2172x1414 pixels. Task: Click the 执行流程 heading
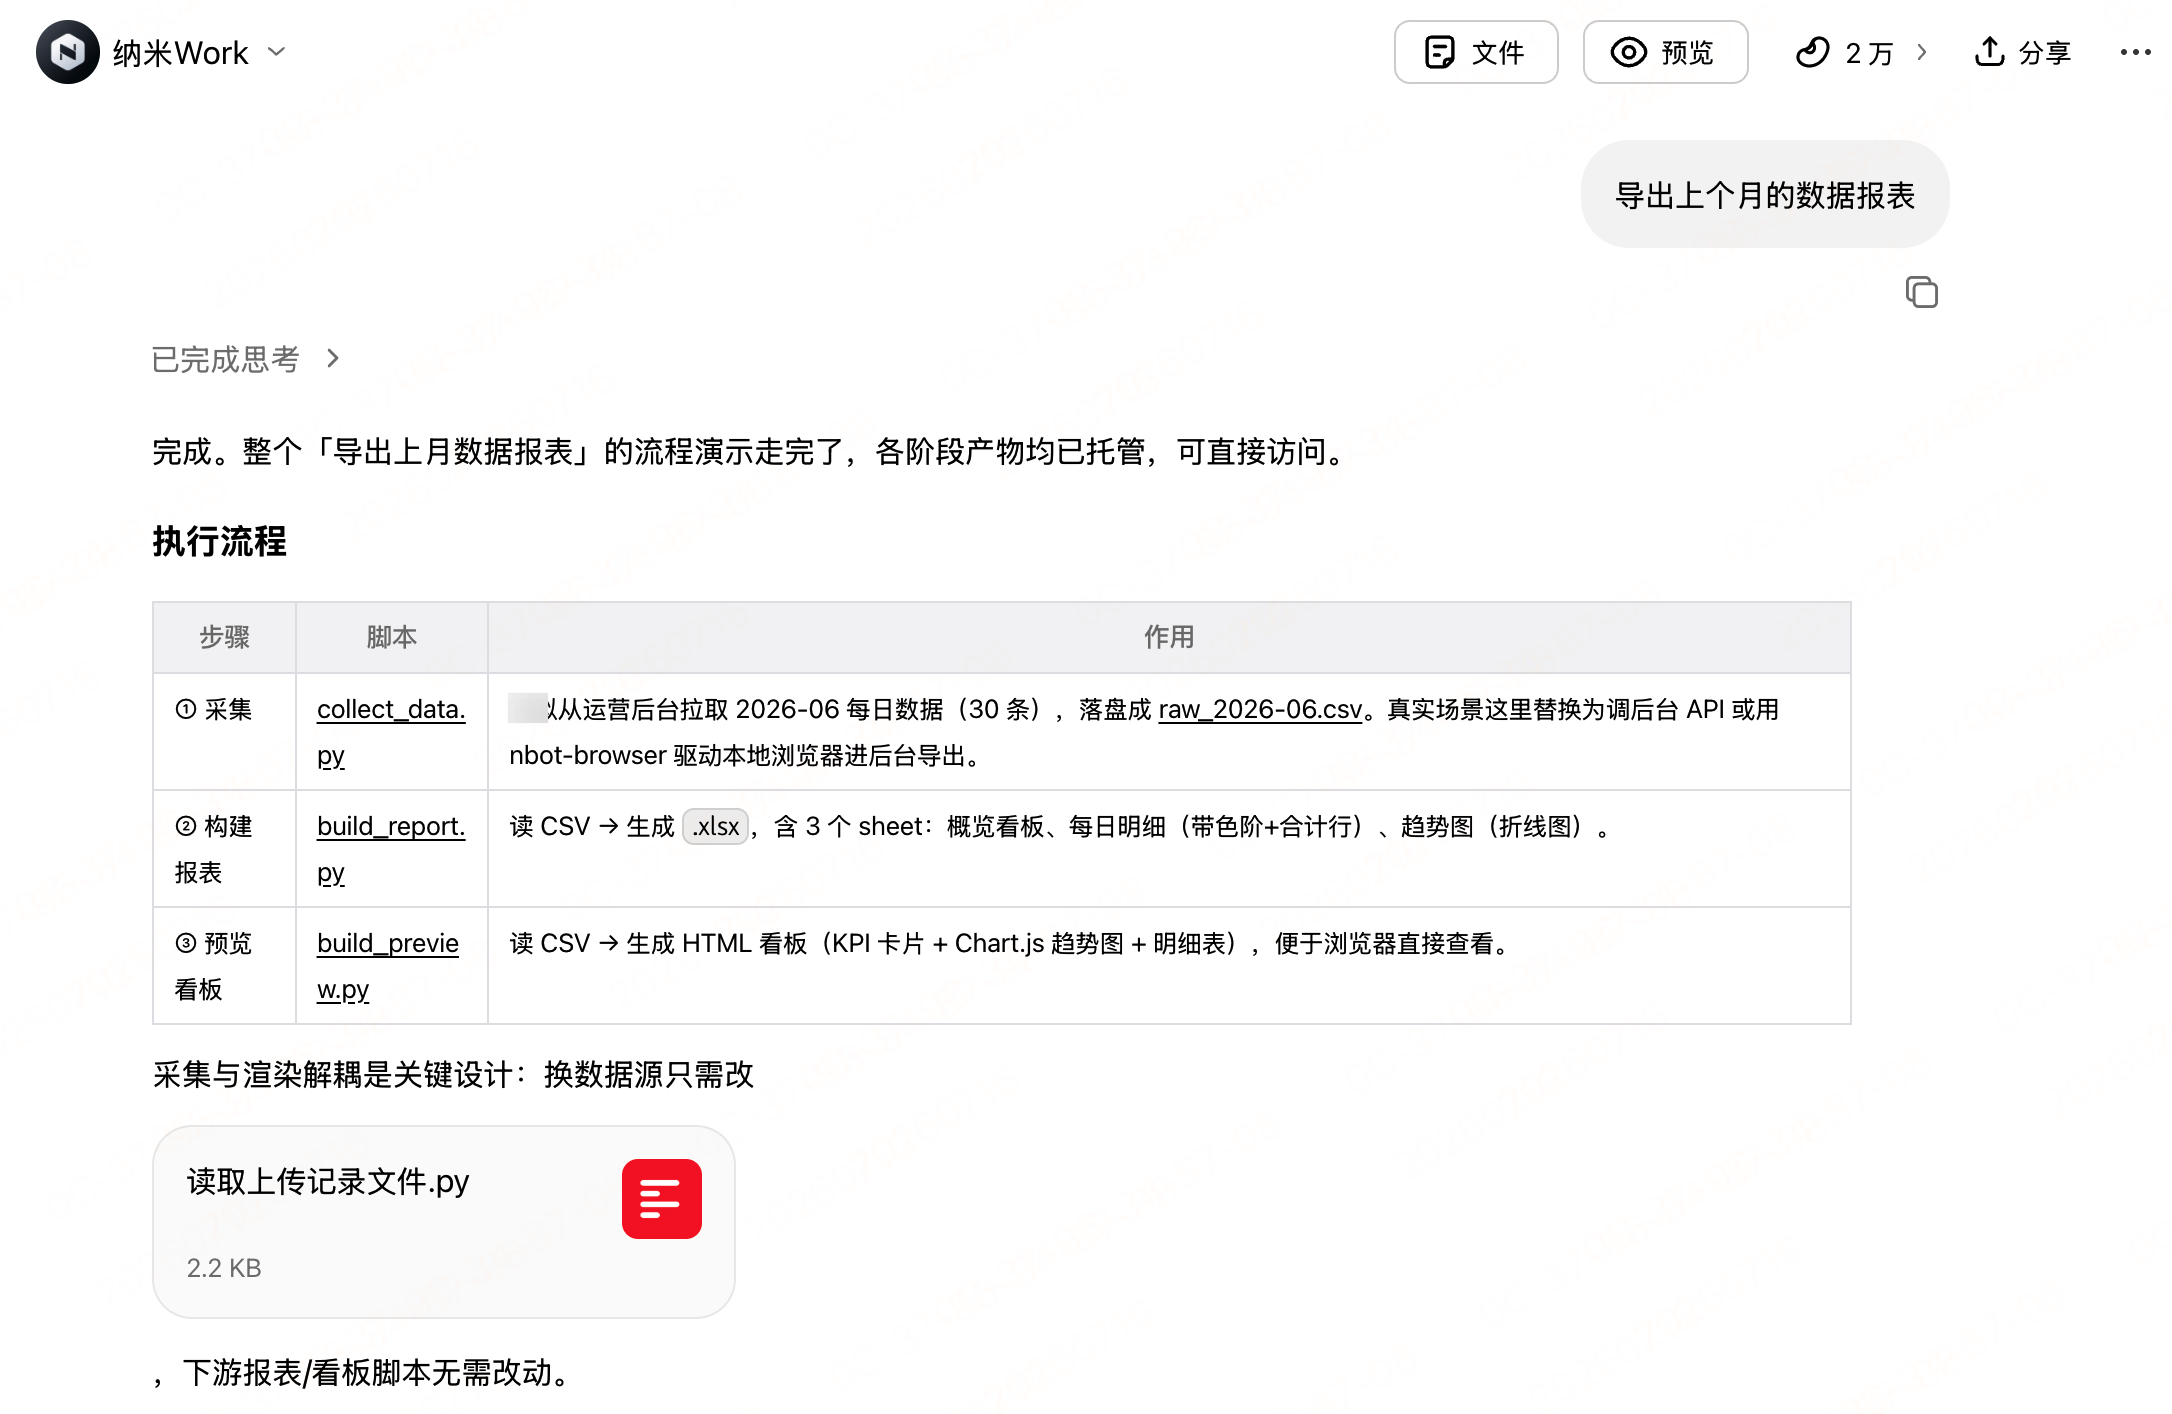pyautogui.click(x=219, y=542)
